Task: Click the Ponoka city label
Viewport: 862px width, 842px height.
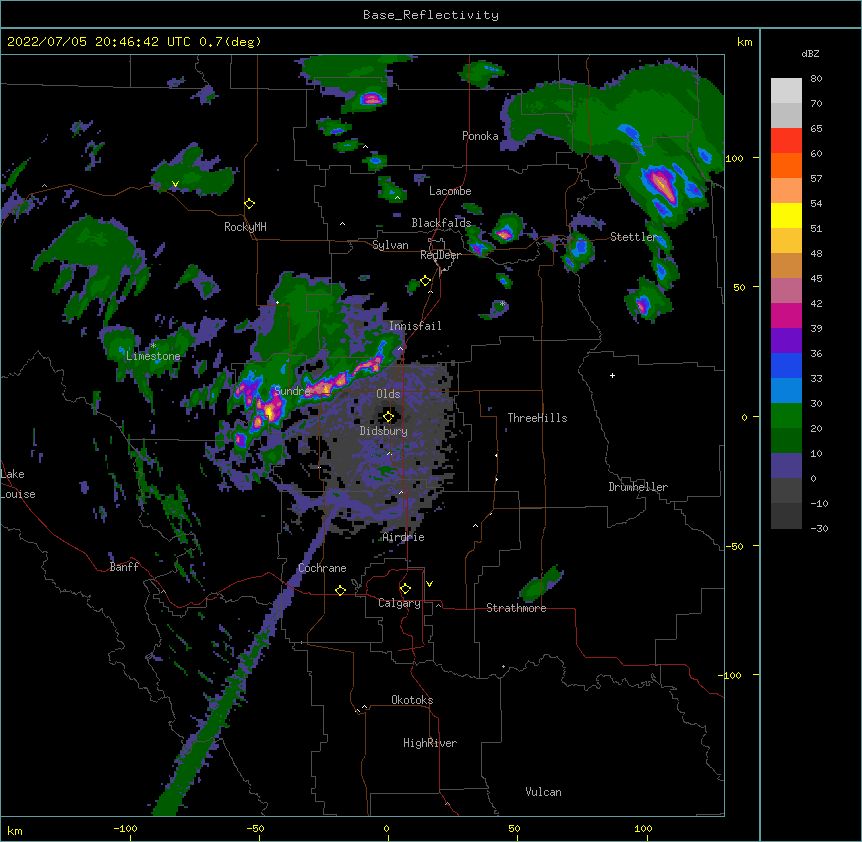Action: coord(480,136)
